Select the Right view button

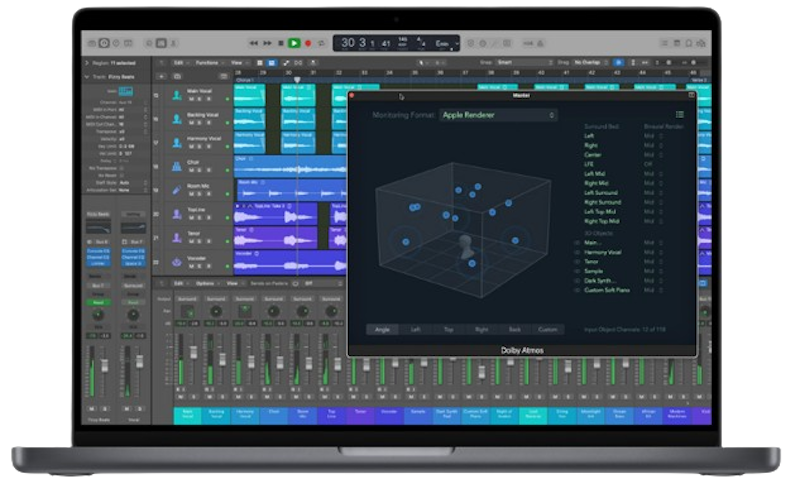pyautogui.click(x=482, y=330)
